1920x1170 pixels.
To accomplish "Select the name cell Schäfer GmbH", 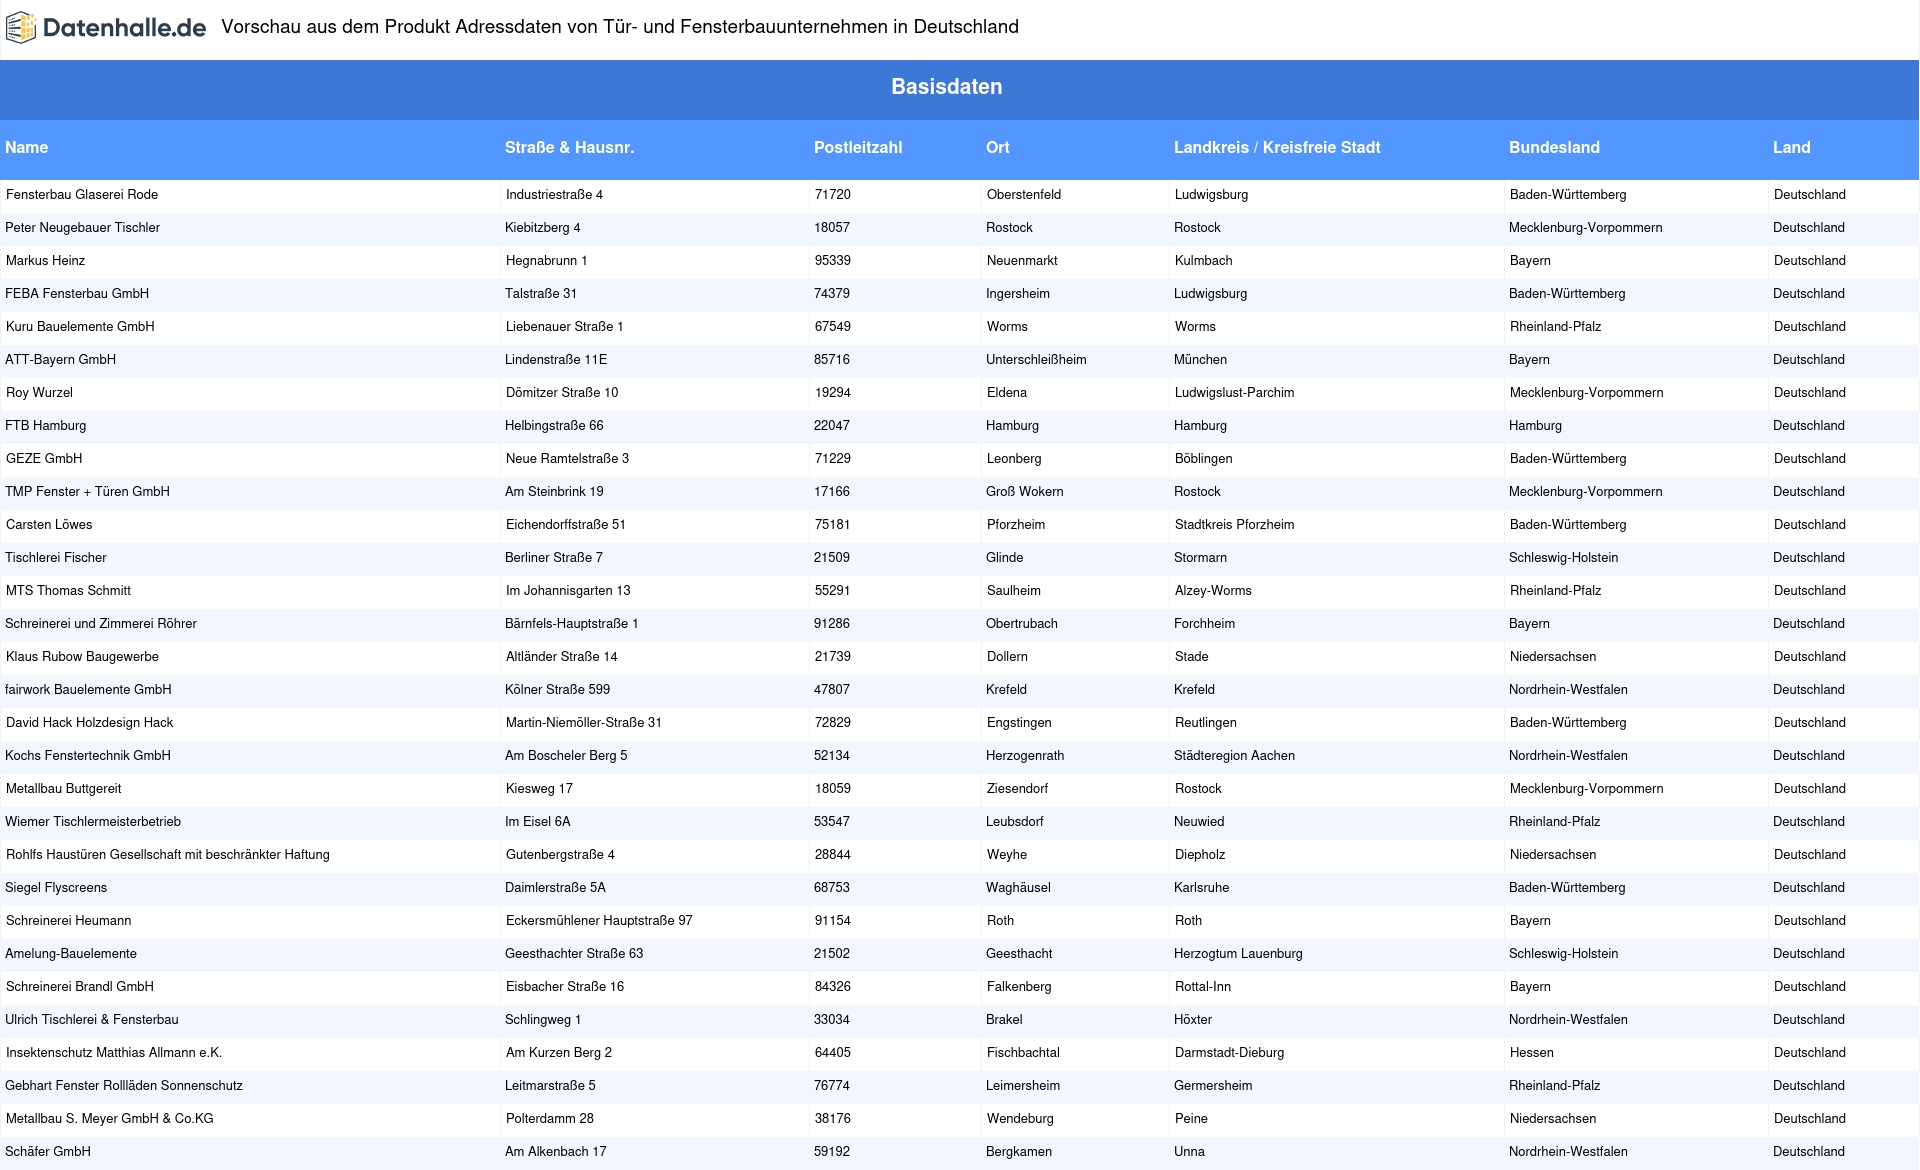I will 250,1152.
